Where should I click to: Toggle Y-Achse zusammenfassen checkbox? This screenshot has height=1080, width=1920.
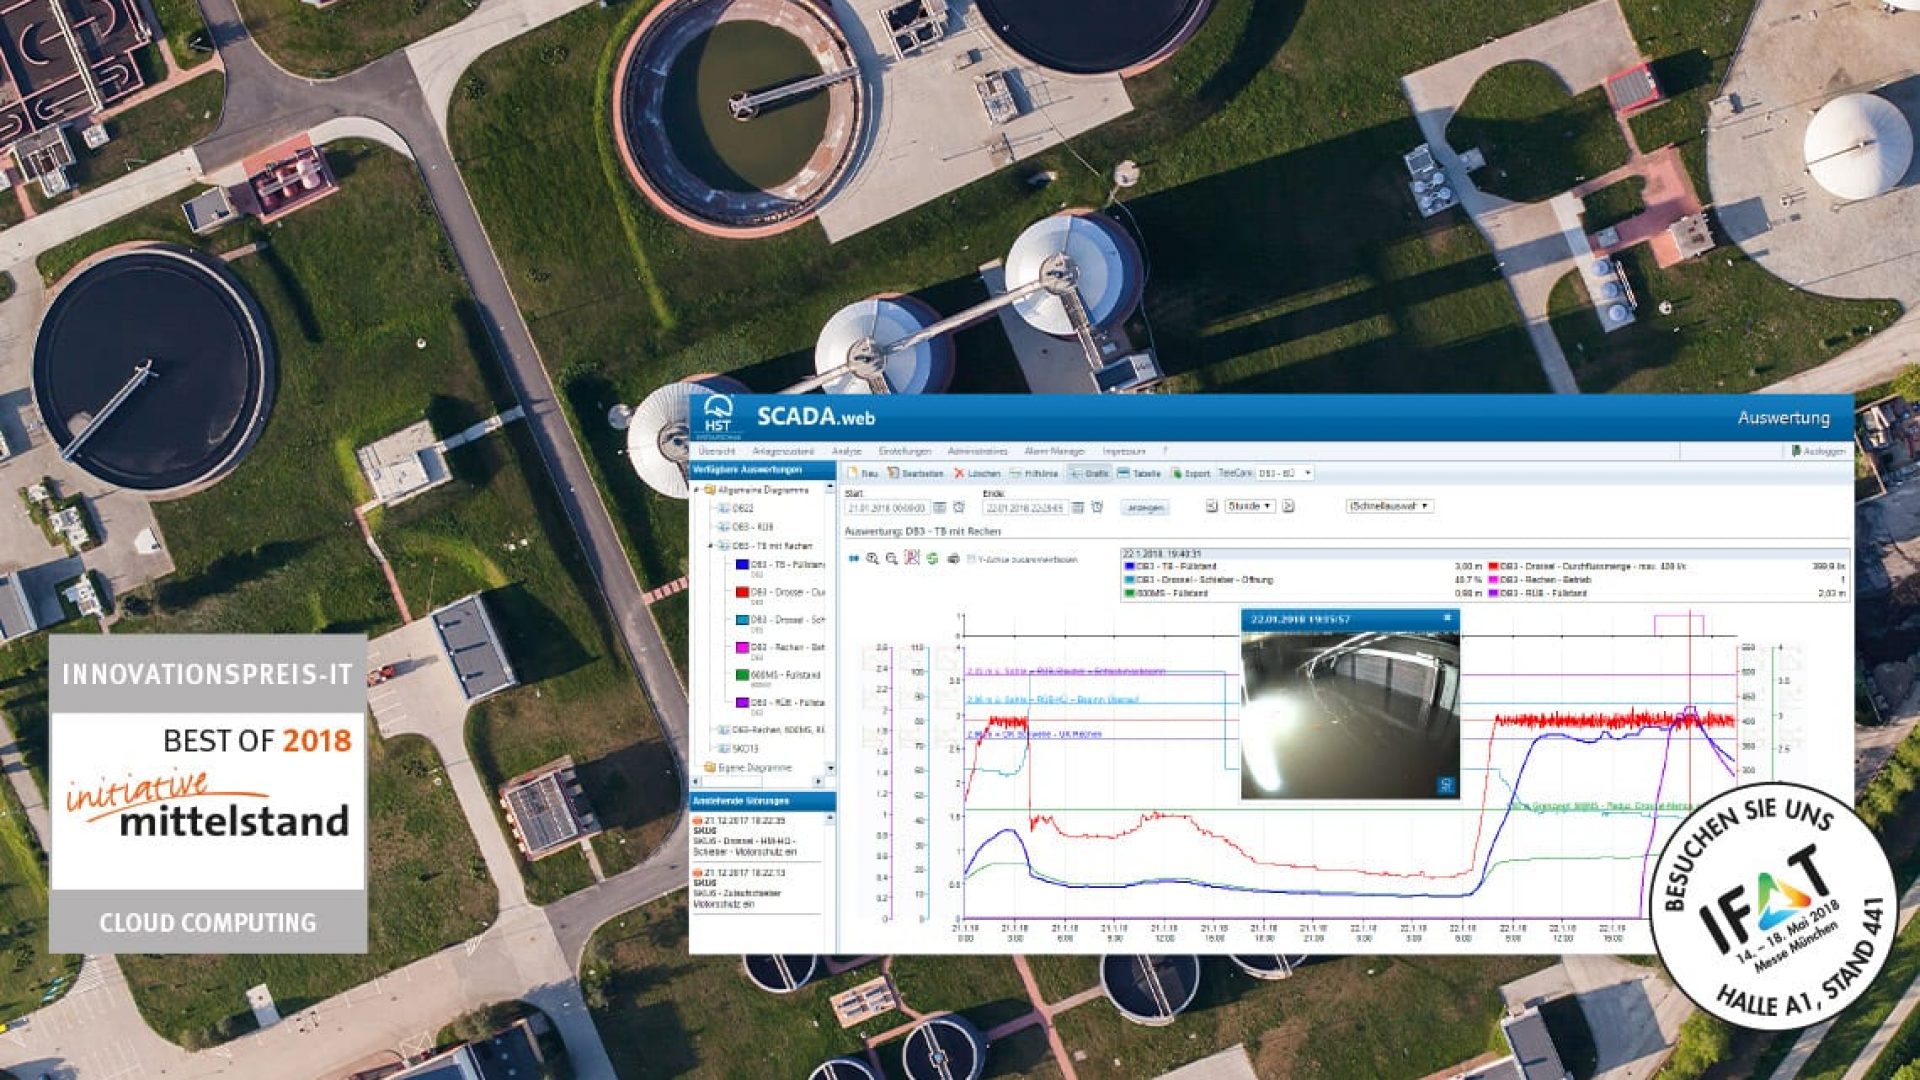(x=971, y=559)
